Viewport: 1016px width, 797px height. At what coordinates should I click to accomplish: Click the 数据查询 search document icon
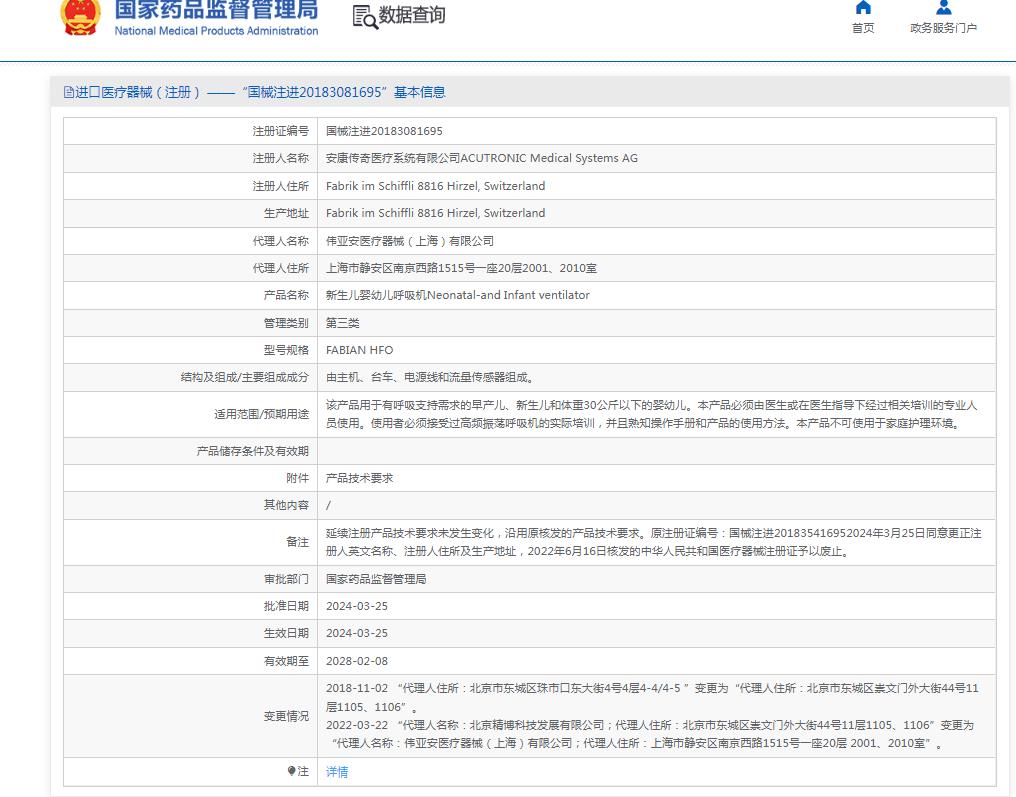(x=365, y=17)
